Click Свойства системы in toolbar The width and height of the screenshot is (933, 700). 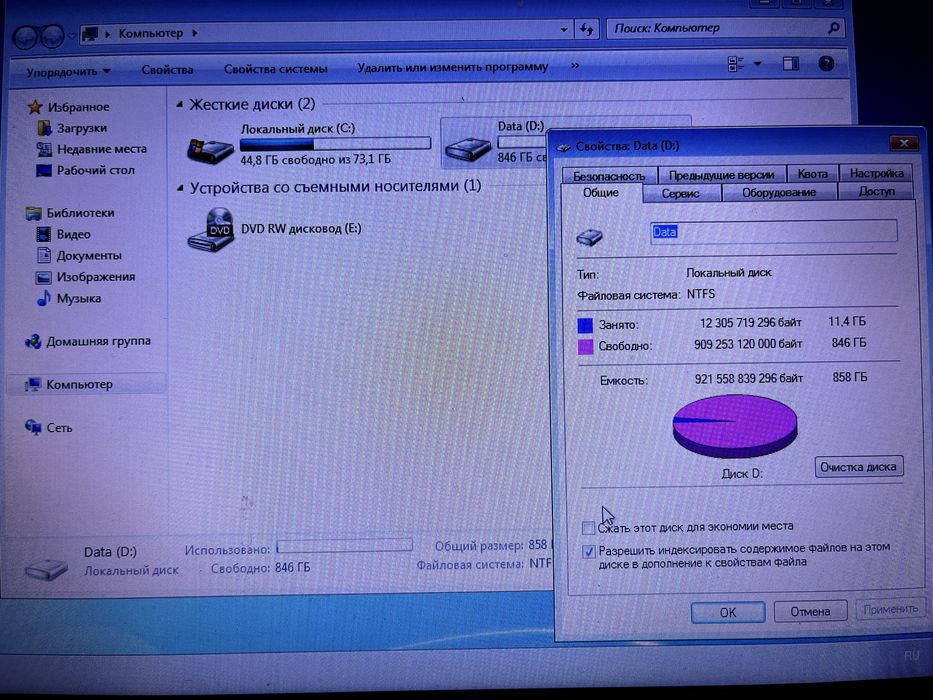[275, 69]
